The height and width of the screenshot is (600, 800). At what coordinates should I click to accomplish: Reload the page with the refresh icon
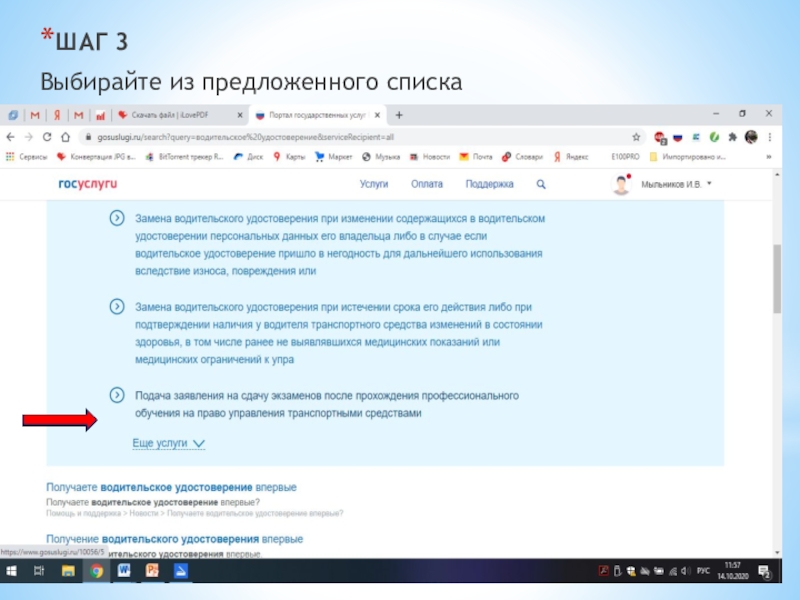(46, 137)
